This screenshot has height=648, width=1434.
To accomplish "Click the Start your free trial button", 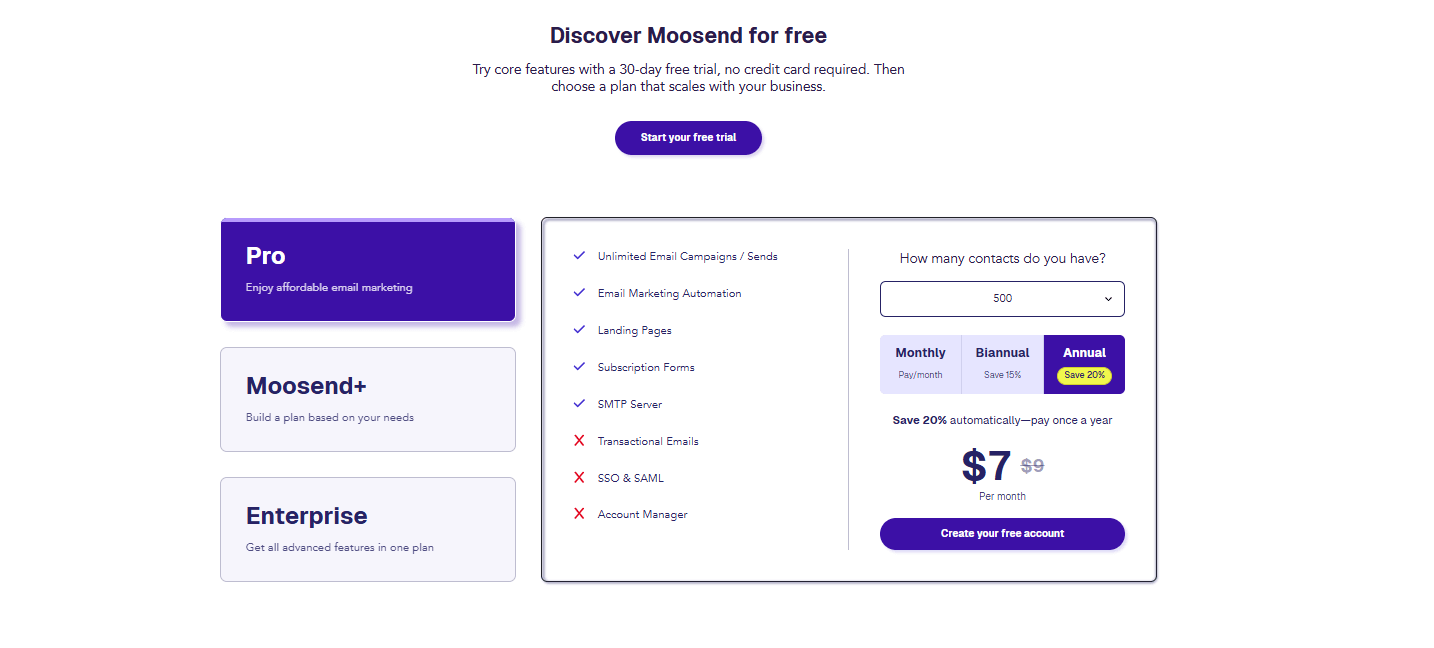I will (688, 137).
